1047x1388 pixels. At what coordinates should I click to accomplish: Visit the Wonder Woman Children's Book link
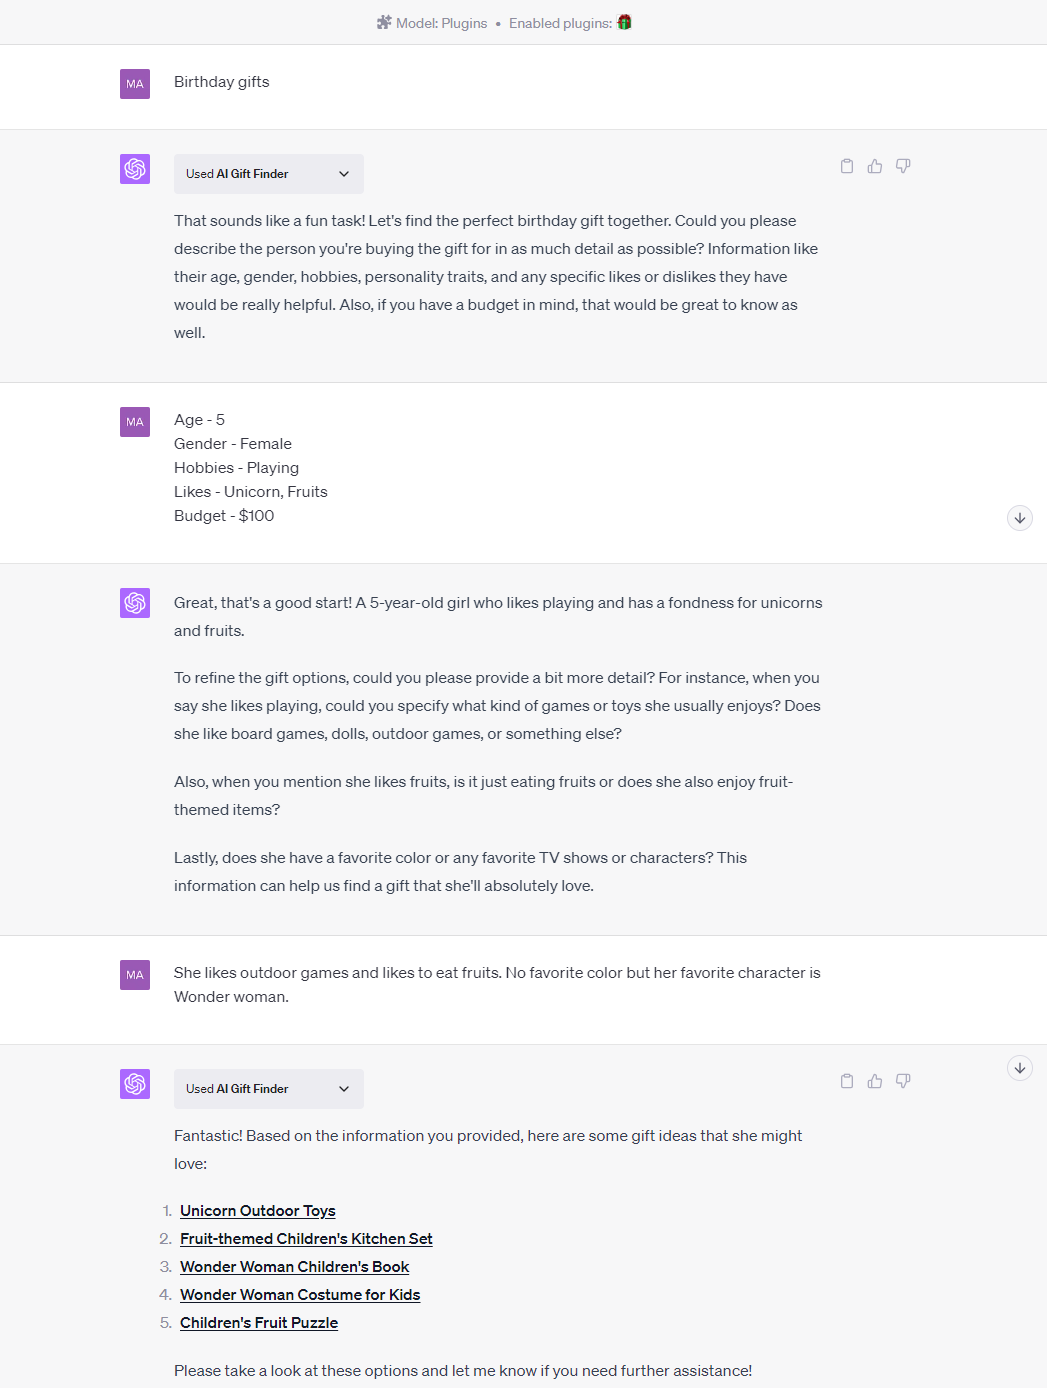[x=294, y=1267]
